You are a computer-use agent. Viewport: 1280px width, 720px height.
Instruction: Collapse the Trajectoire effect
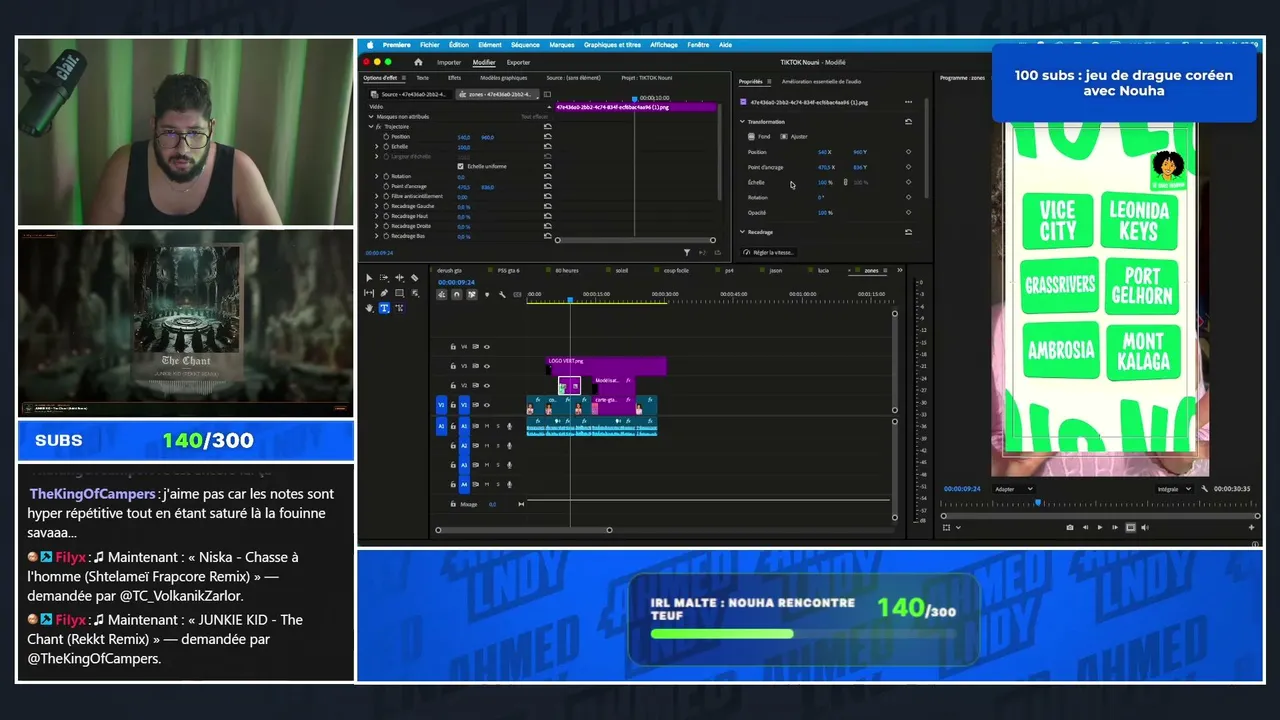click(x=370, y=127)
